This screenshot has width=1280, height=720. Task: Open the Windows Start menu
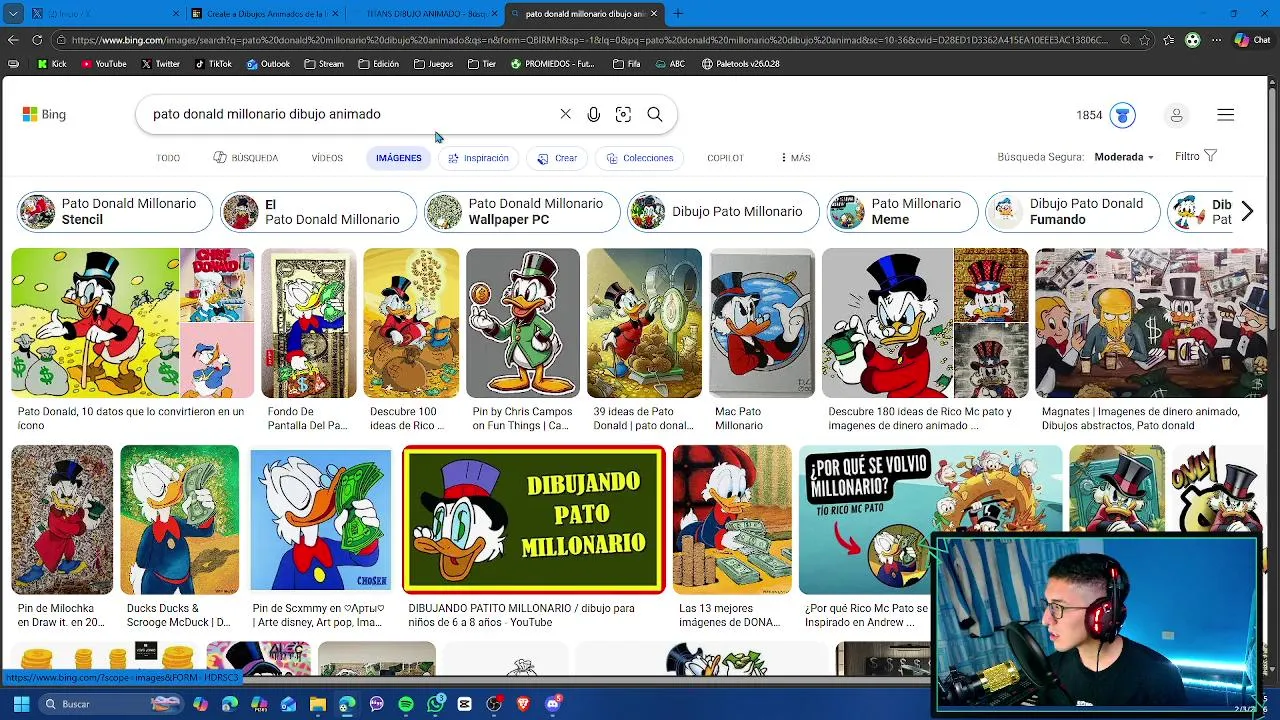coord(21,704)
